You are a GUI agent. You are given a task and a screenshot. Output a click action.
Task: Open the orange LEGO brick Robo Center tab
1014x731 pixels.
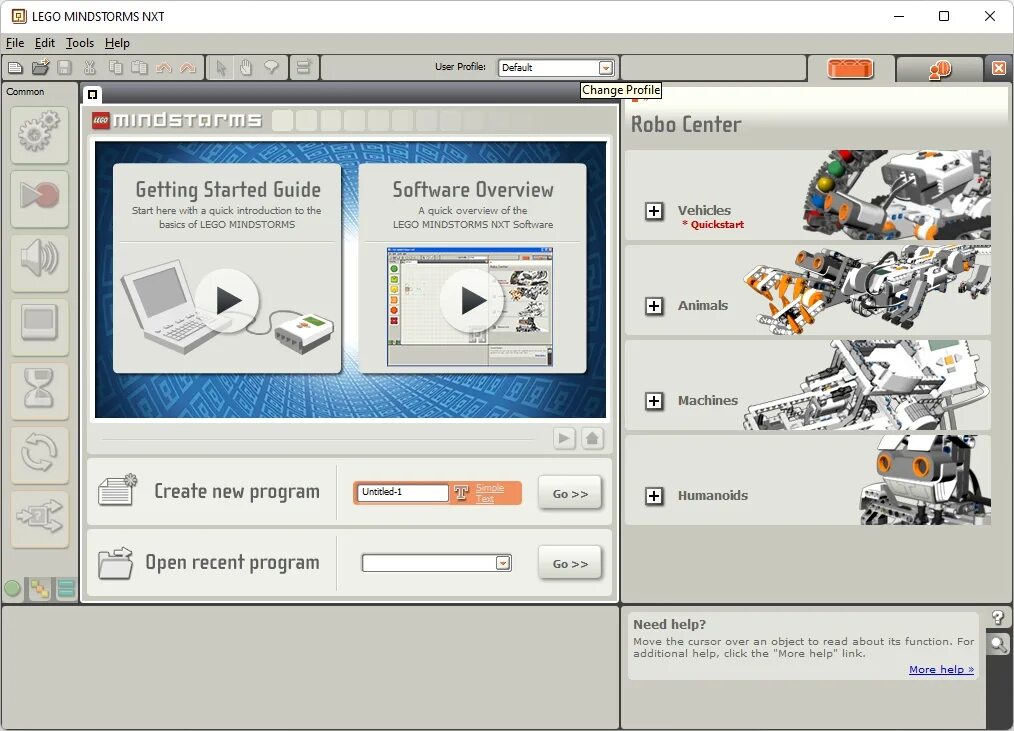[x=850, y=69]
